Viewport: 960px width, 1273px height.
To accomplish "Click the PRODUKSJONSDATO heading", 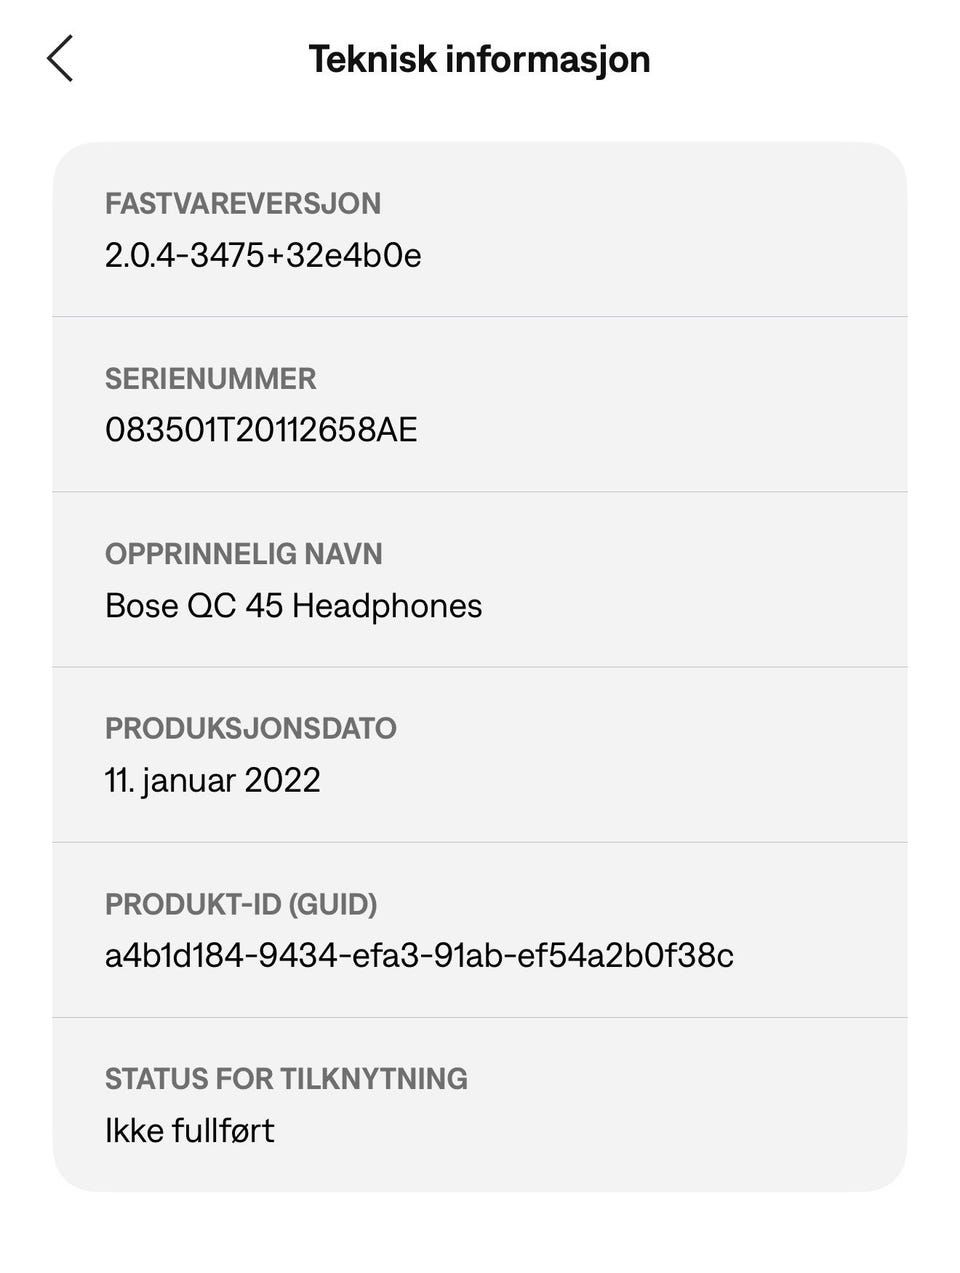I will (x=251, y=728).
